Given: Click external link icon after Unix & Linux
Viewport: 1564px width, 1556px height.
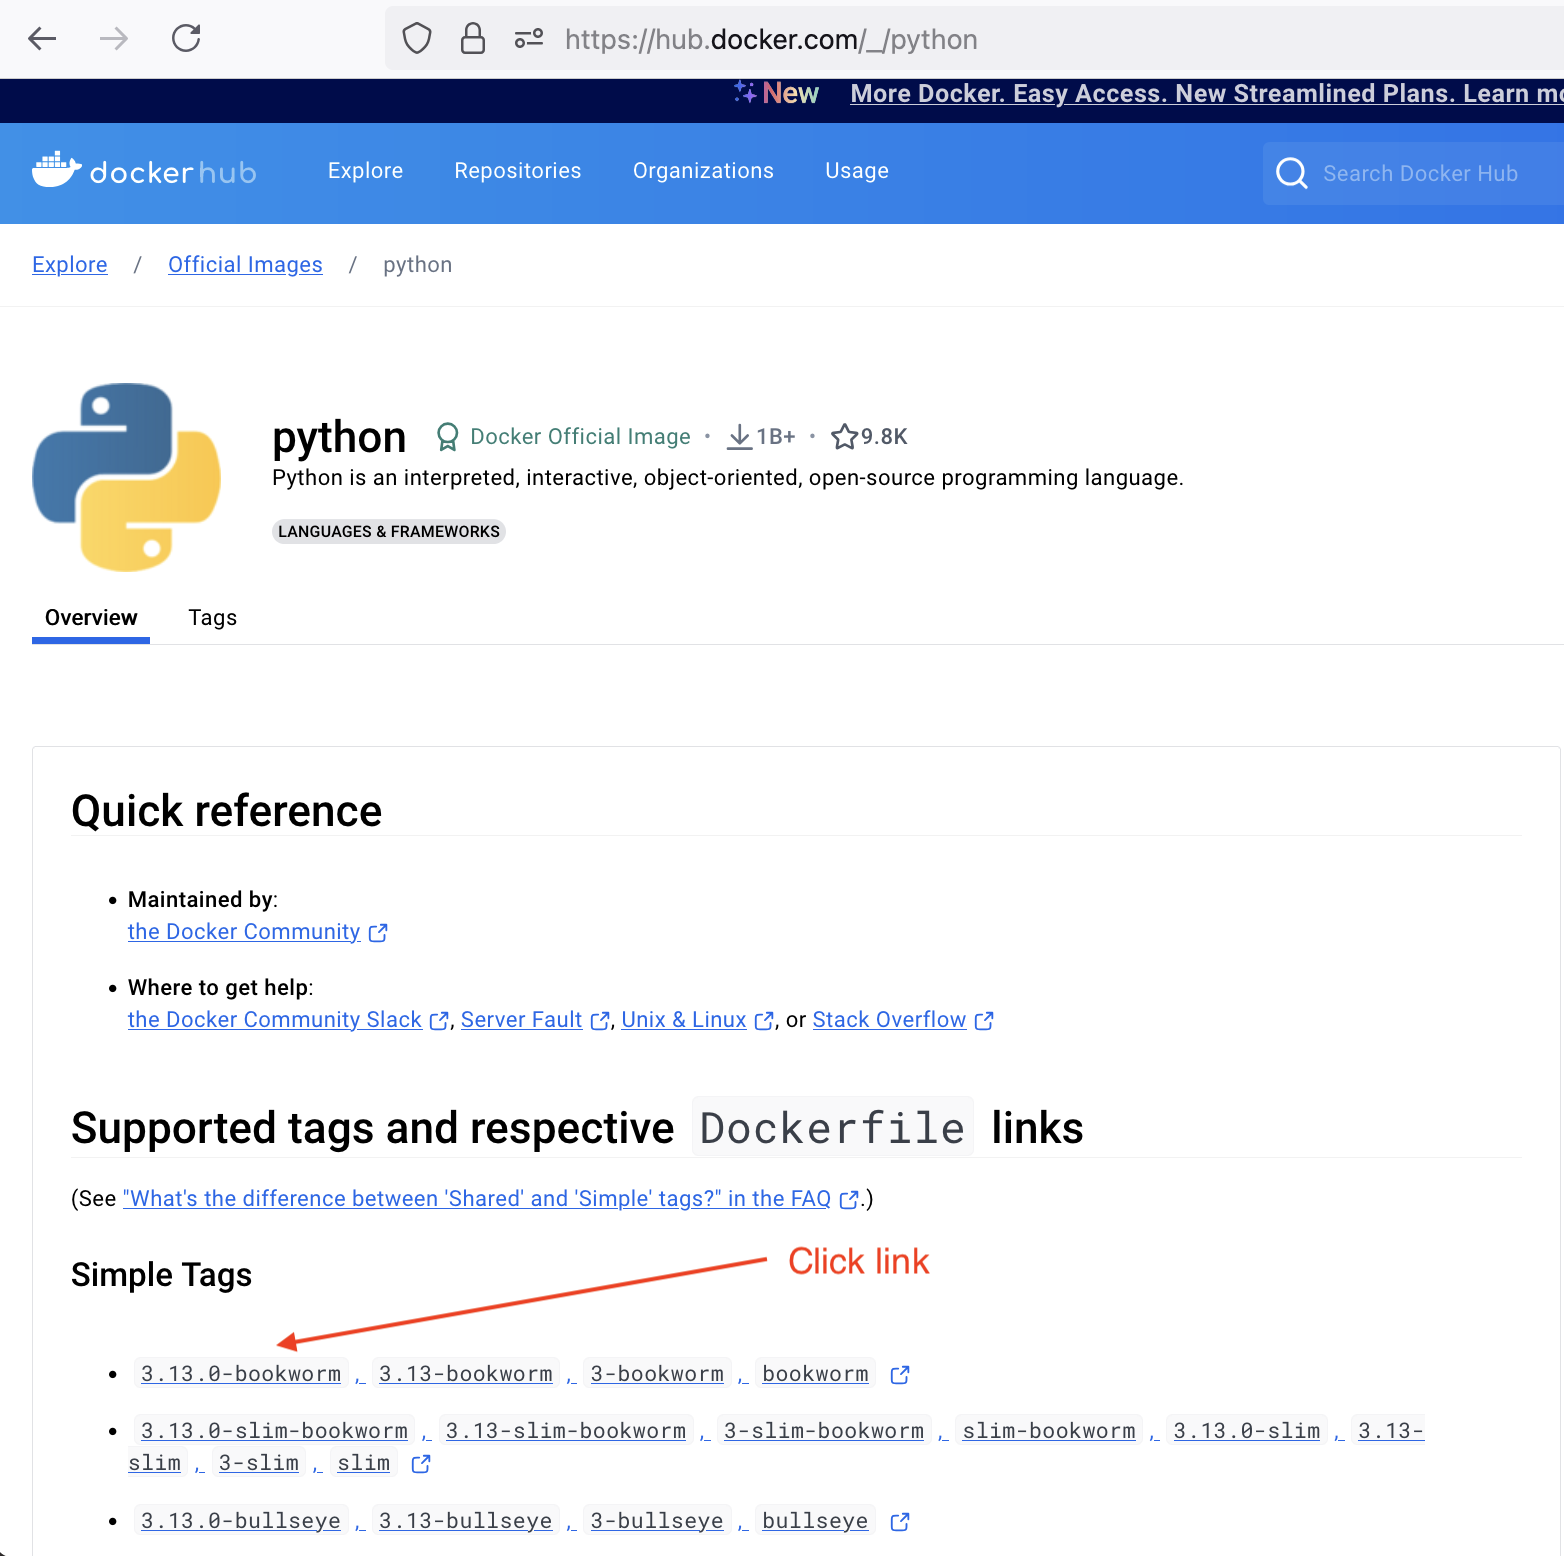Looking at the screenshot, I should pos(764,1021).
